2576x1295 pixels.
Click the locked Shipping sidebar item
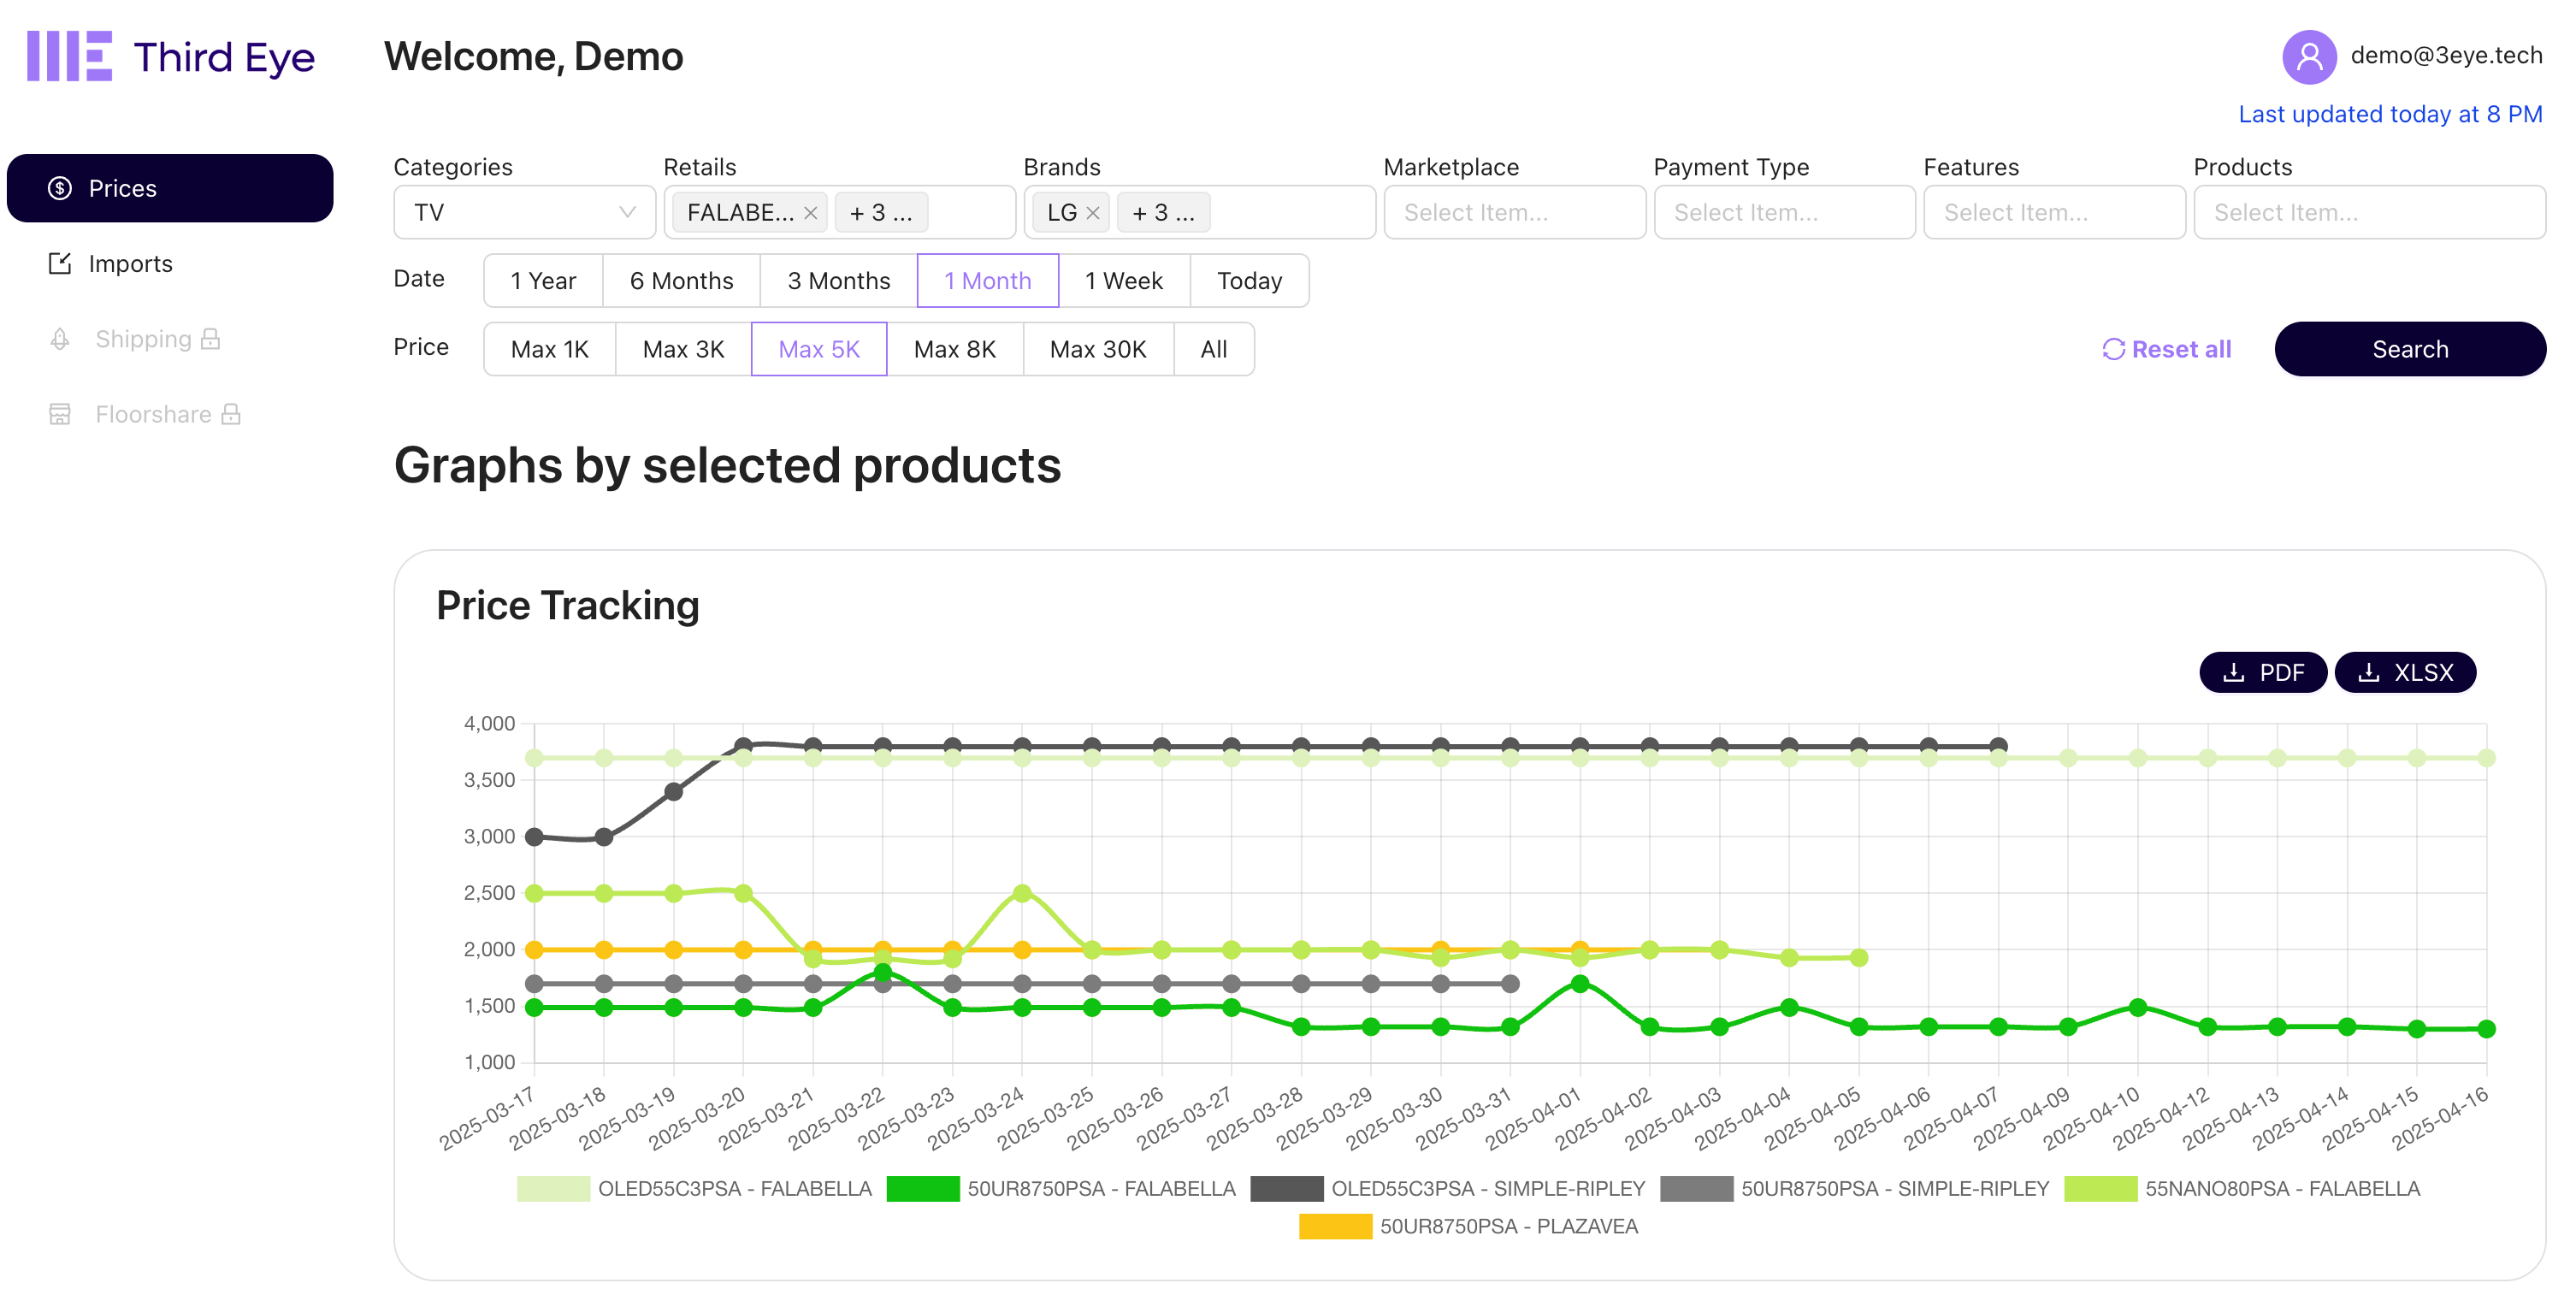143,339
